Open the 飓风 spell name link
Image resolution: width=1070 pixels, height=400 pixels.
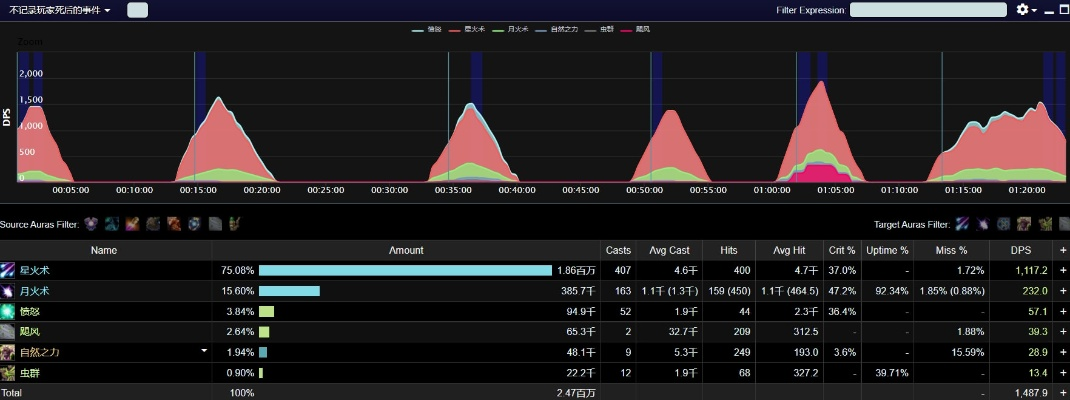[x=29, y=332]
